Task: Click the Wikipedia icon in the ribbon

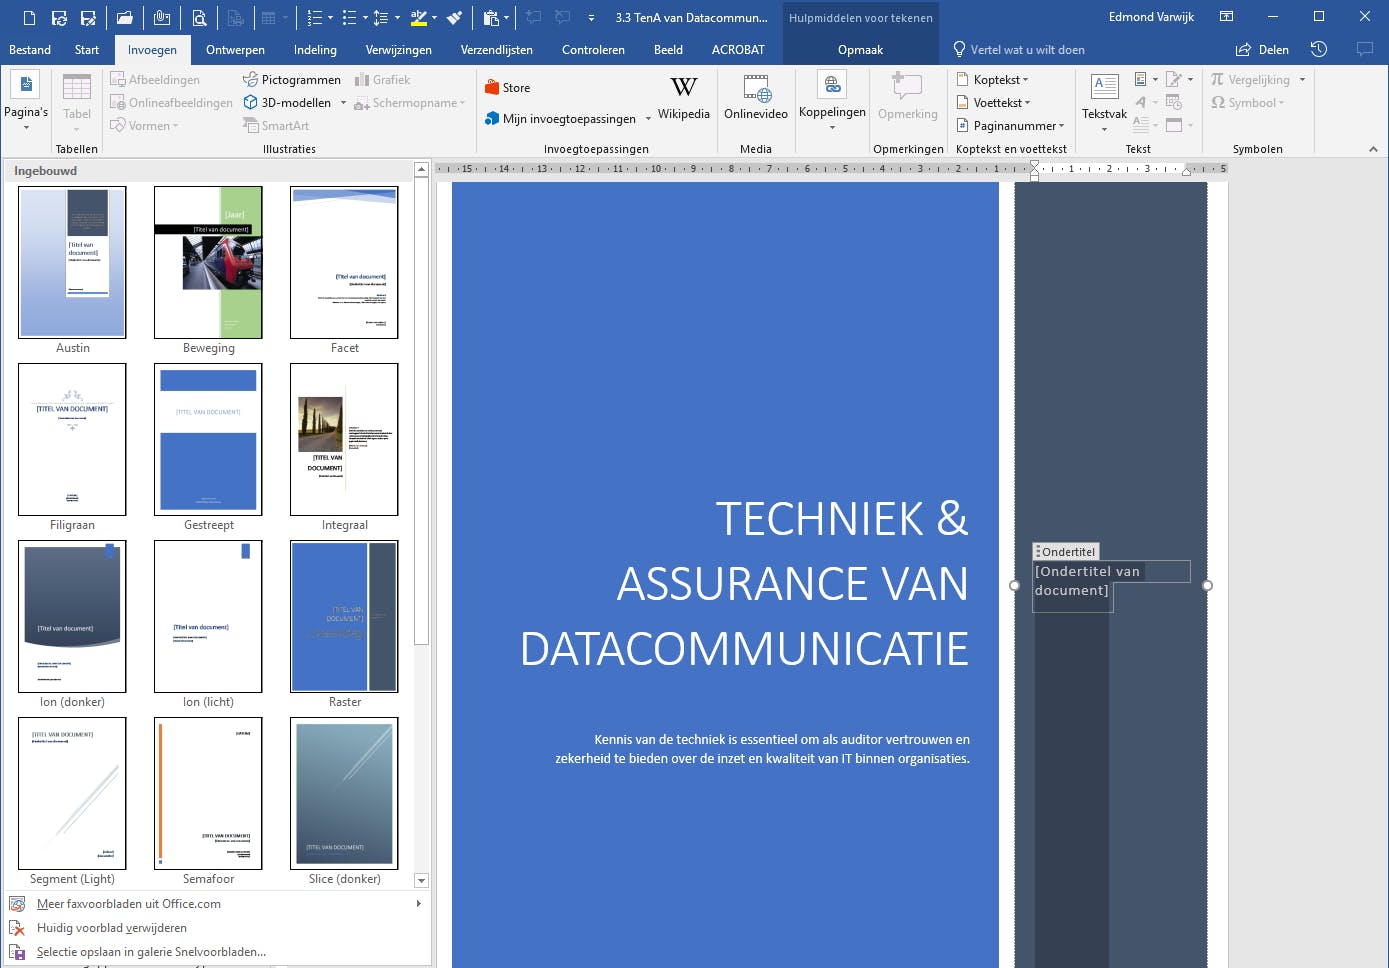Action: click(683, 98)
